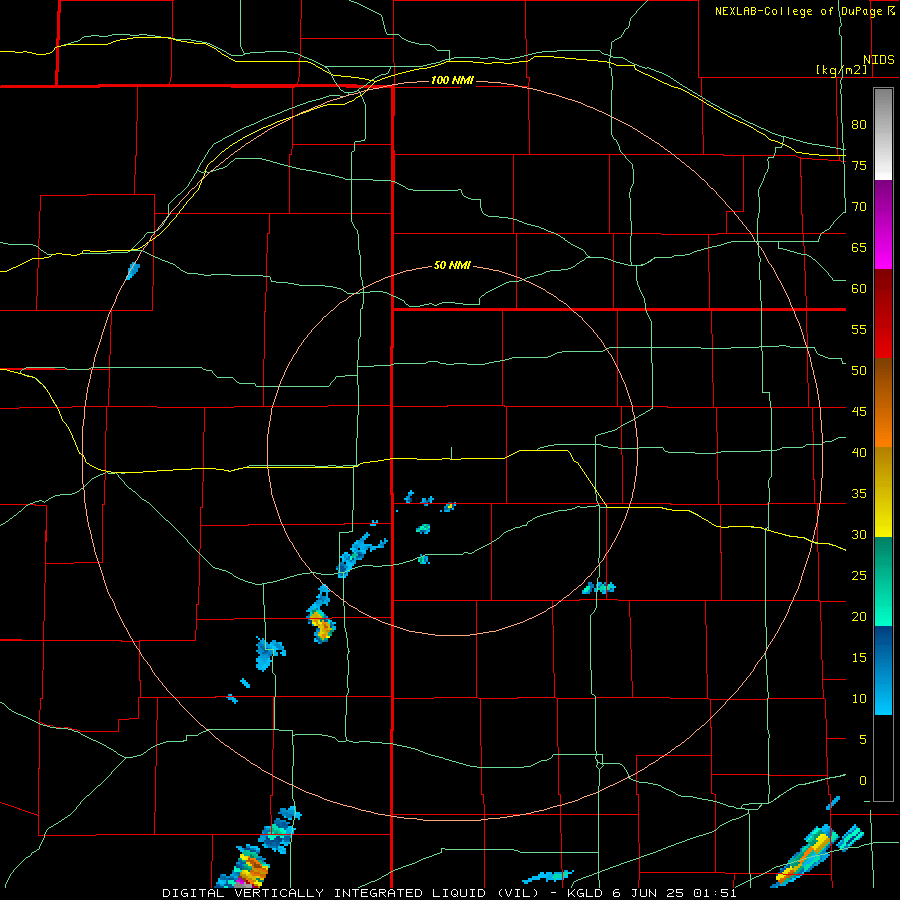Viewport: 900px width, 900px height.
Task: Pick the brown-orange segment of color bar
Action: [883, 403]
